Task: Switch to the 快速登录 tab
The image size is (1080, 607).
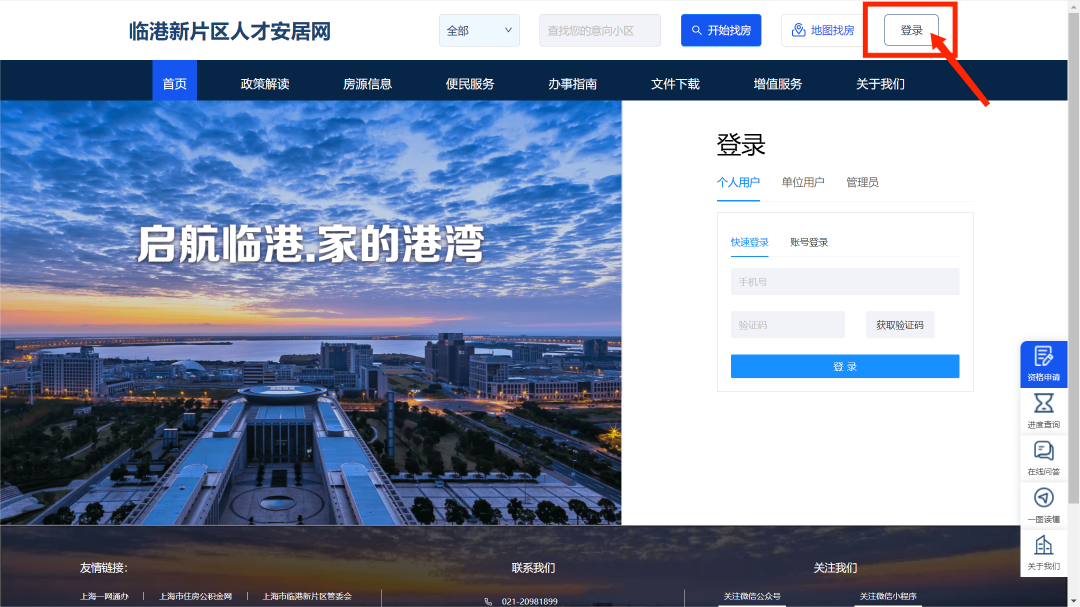Action: [749, 243]
